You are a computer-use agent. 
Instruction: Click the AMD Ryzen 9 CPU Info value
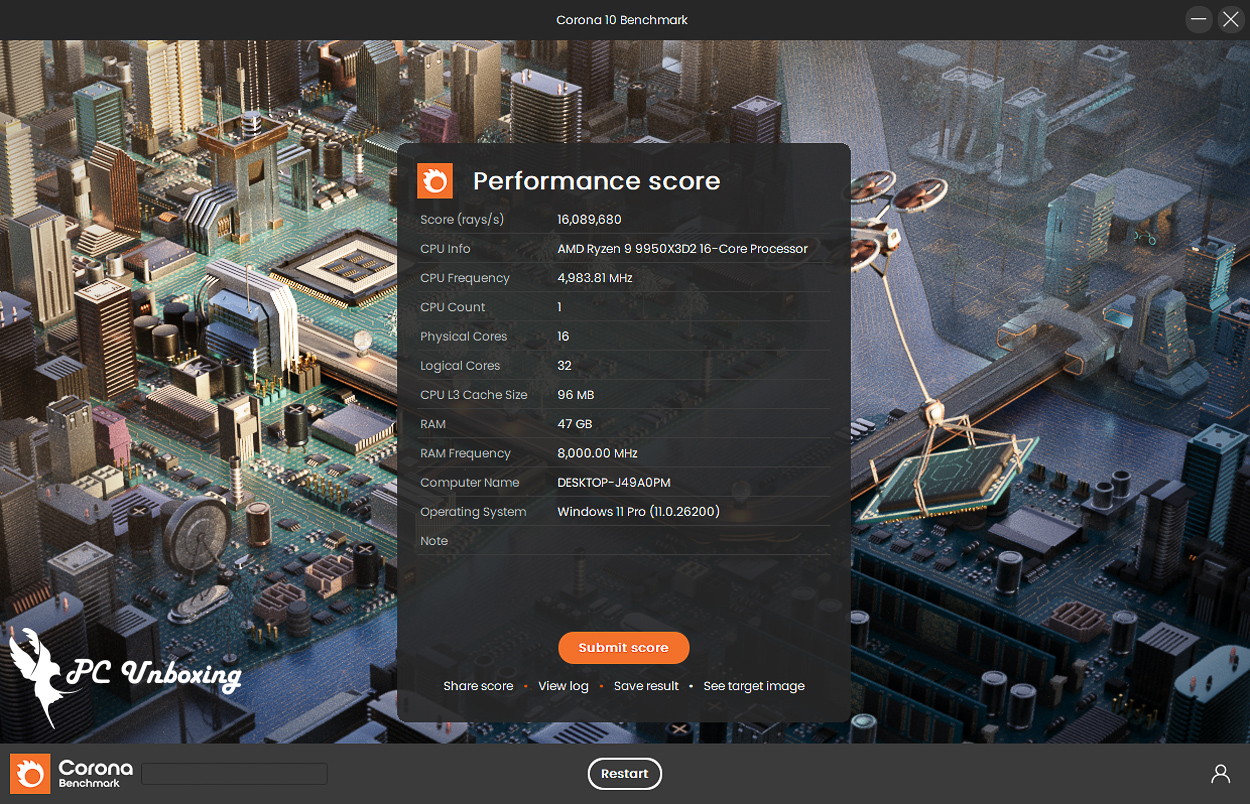pos(682,249)
